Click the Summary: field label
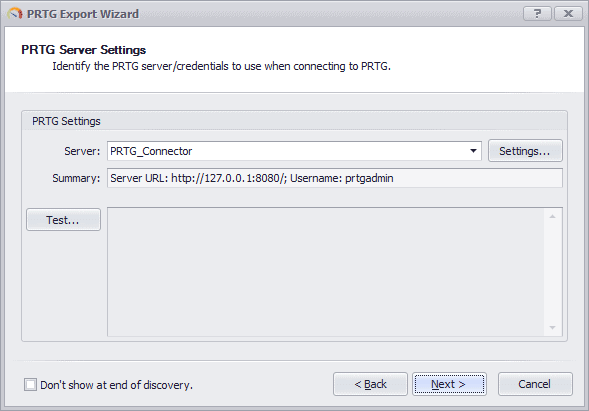Viewport: 589px width, 411px height. click(x=76, y=178)
